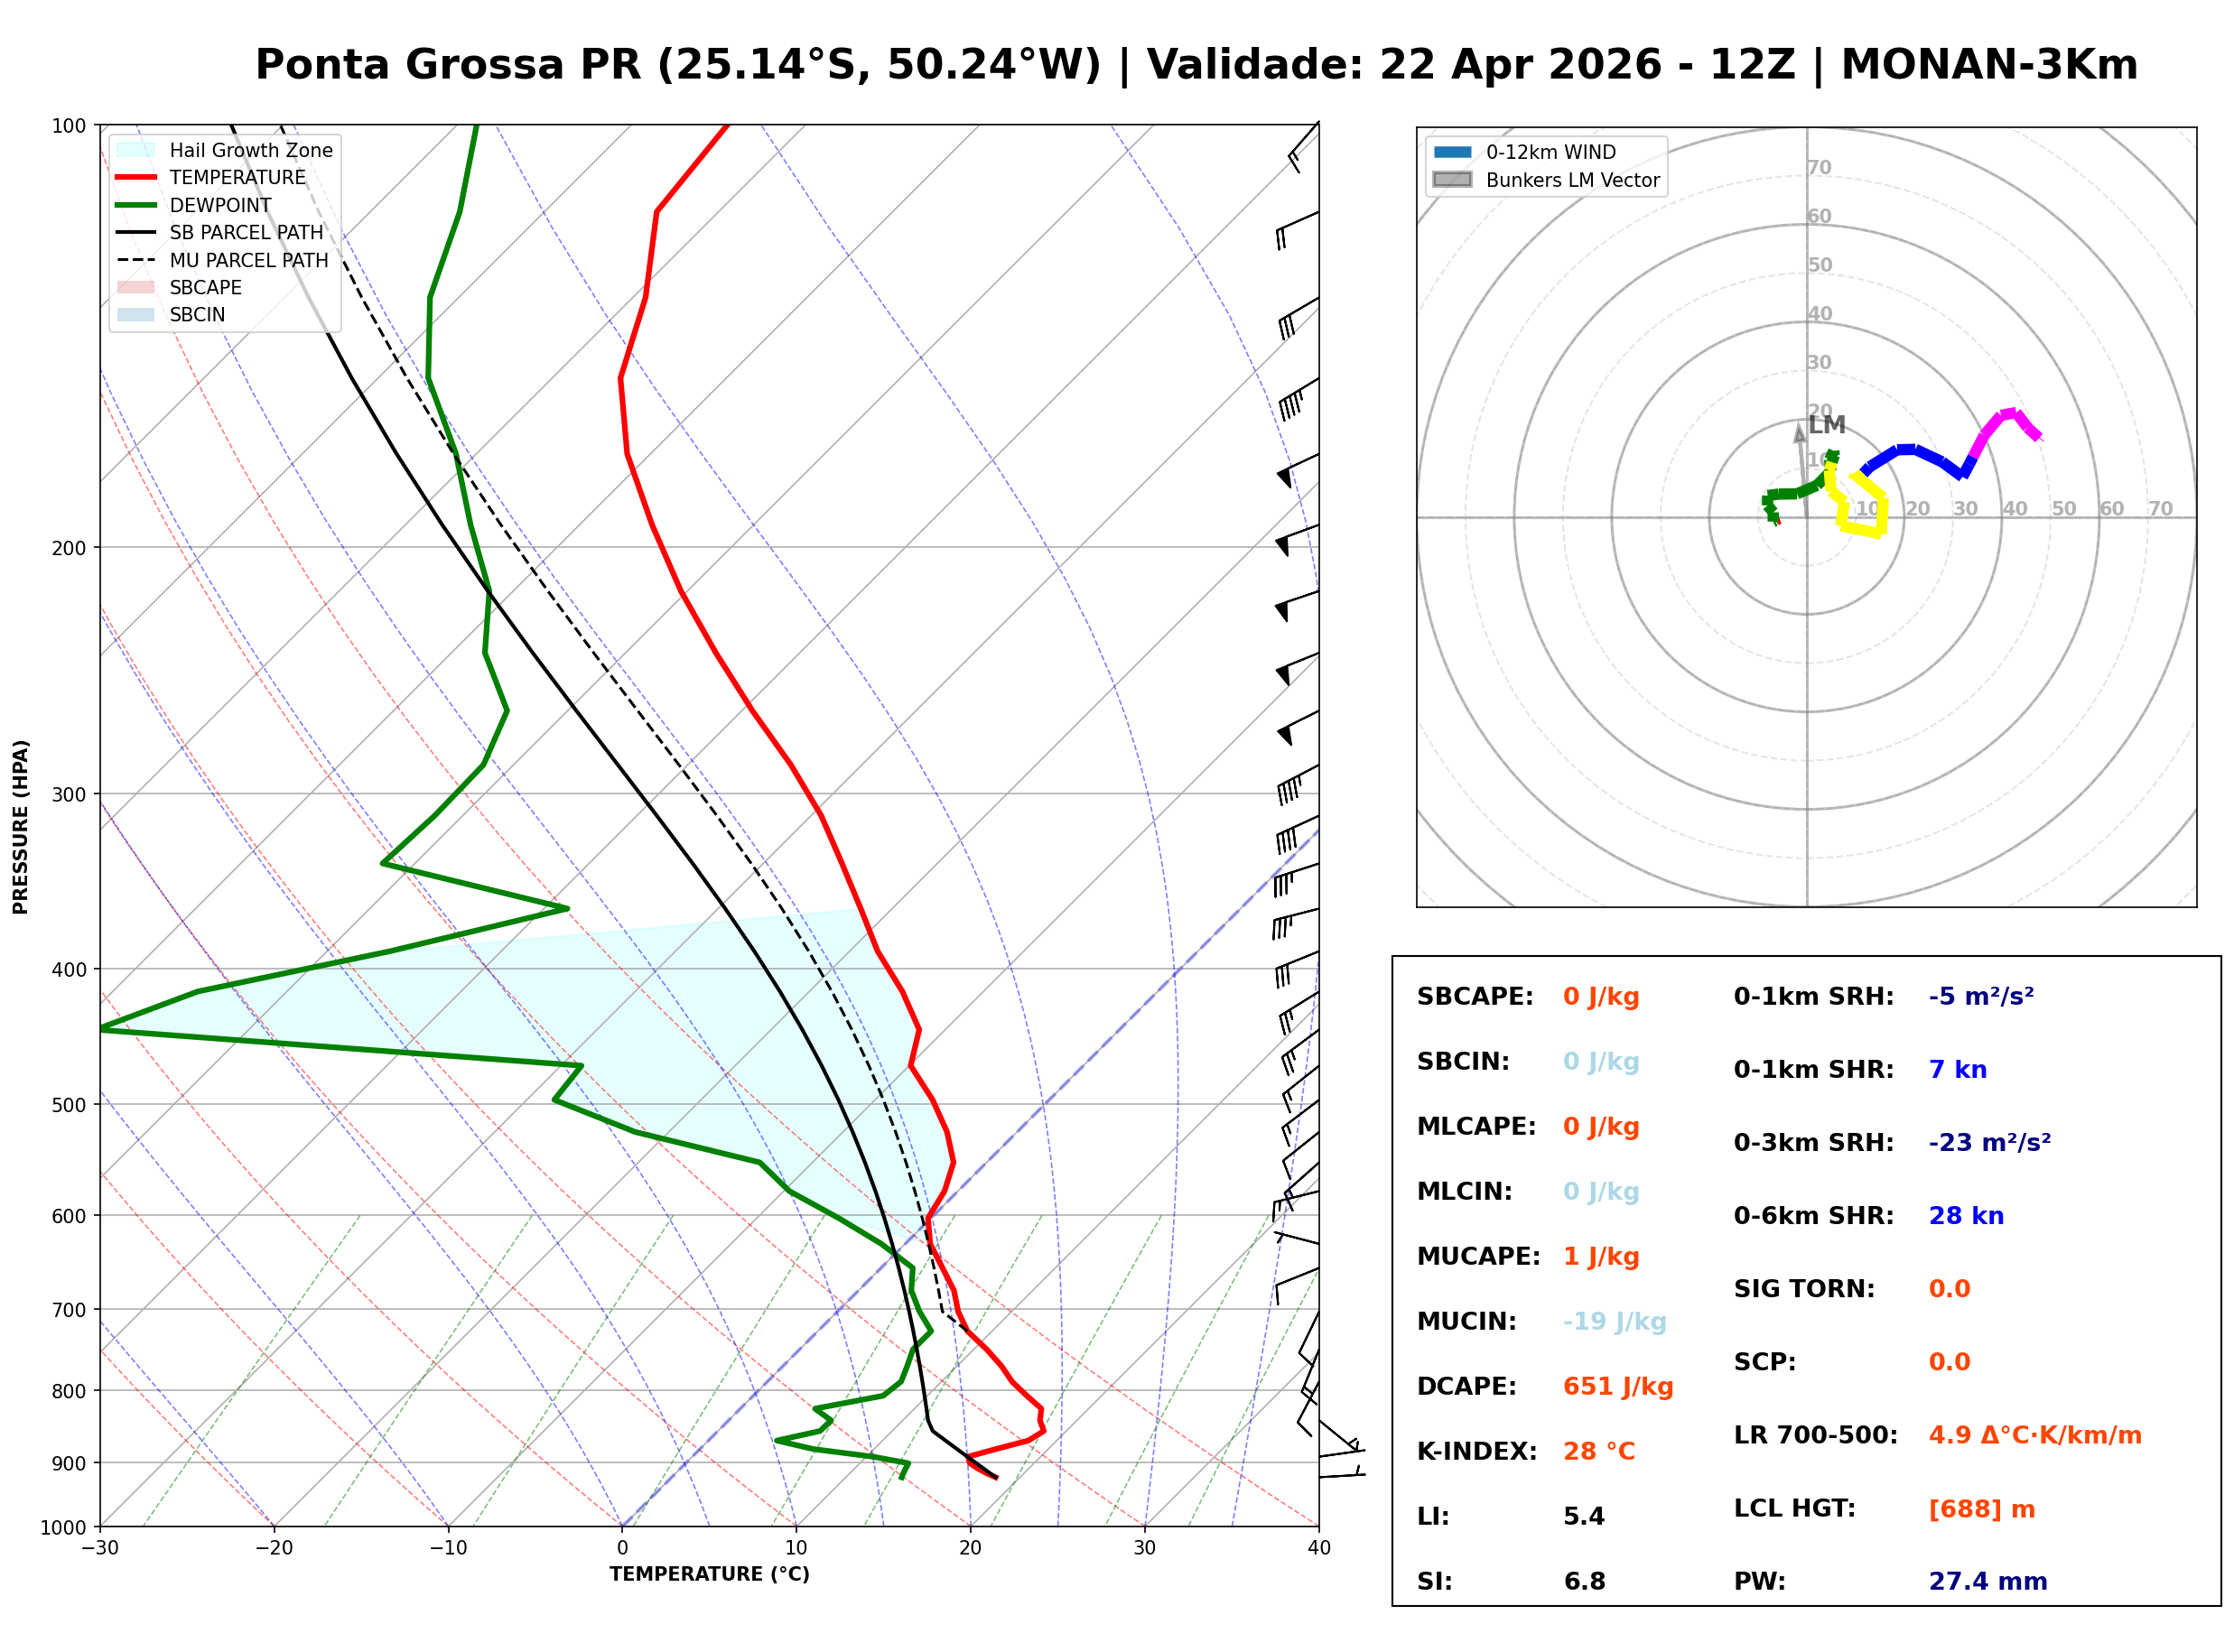Click the green DEWPOINT legend line

136,205
